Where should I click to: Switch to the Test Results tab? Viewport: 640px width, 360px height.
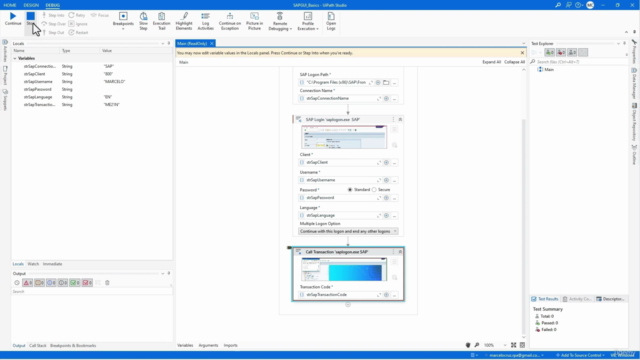(x=545, y=299)
